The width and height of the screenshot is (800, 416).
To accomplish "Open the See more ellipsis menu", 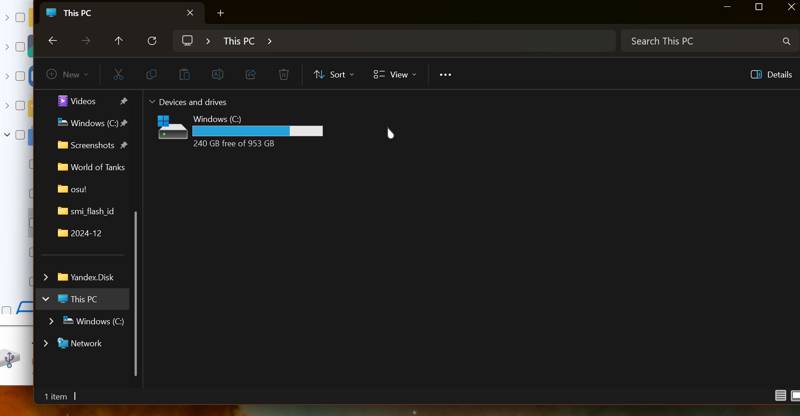I will pos(445,75).
